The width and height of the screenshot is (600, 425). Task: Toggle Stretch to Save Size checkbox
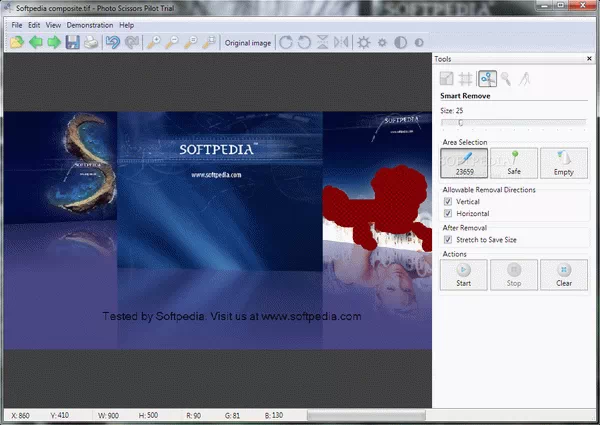tap(448, 239)
